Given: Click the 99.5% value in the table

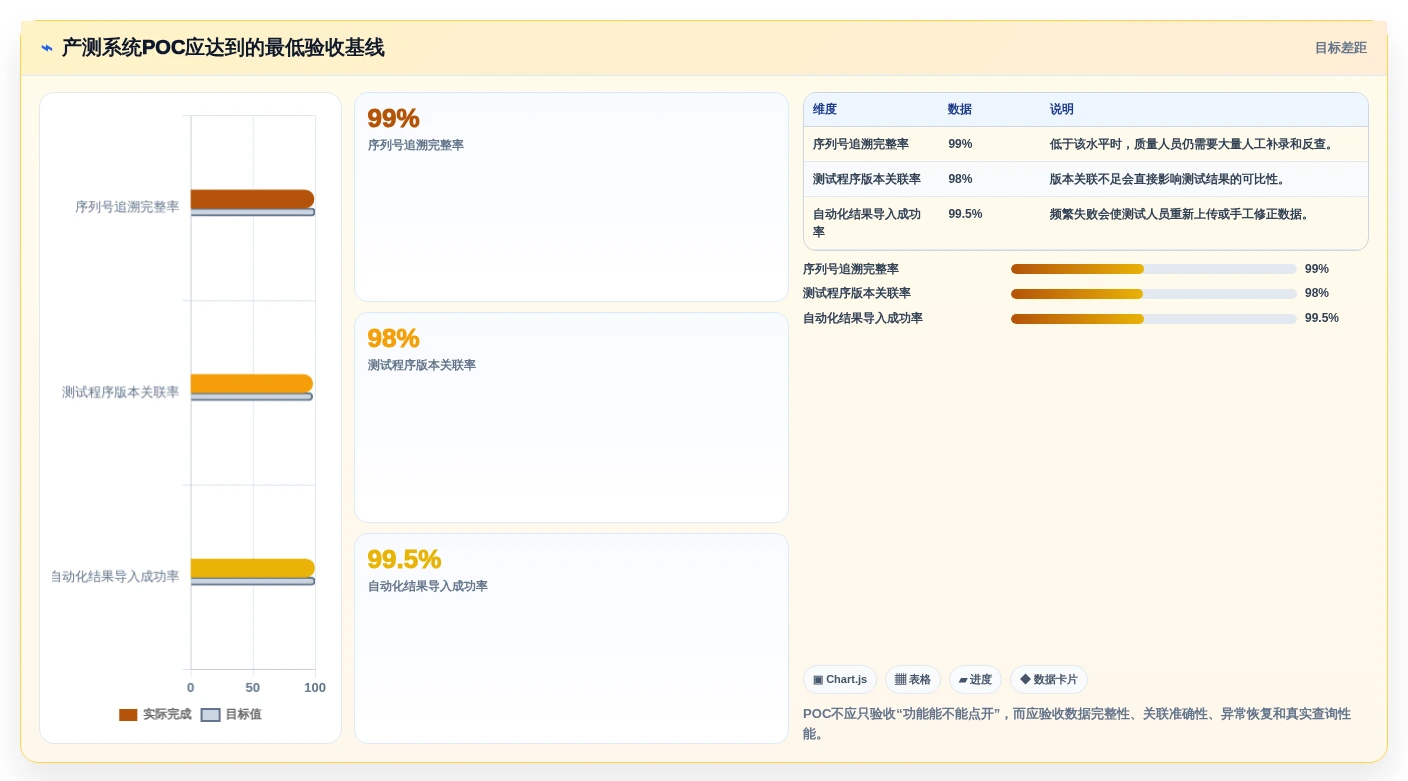Looking at the screenshot, I should pos(965,214).
